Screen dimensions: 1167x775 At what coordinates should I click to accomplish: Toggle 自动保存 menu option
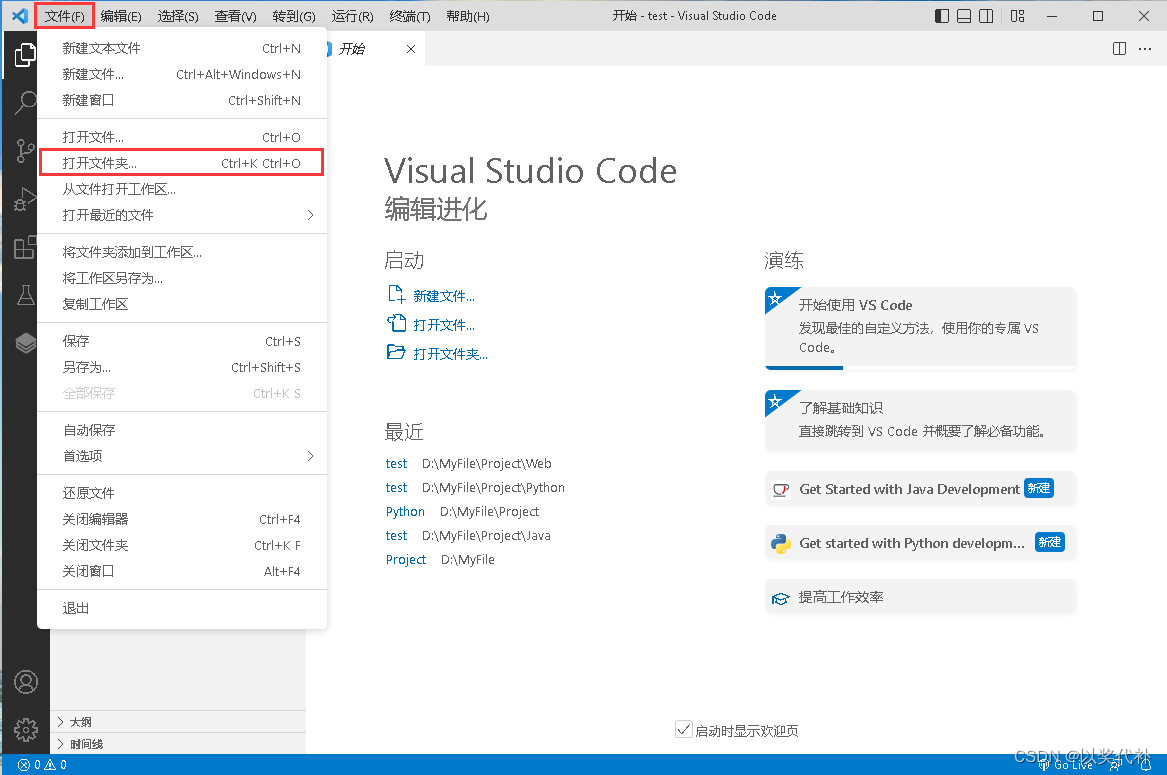(182, 430)
